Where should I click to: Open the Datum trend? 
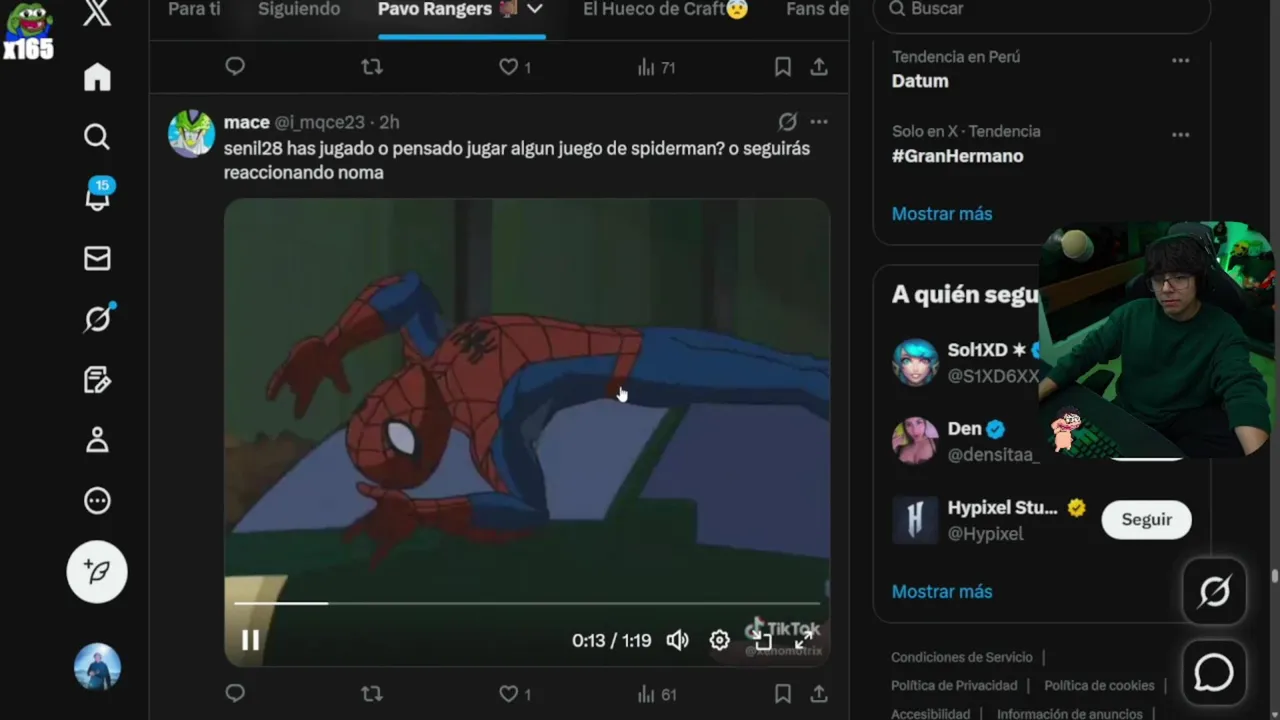pyautogui.click(x=920, y=81)
